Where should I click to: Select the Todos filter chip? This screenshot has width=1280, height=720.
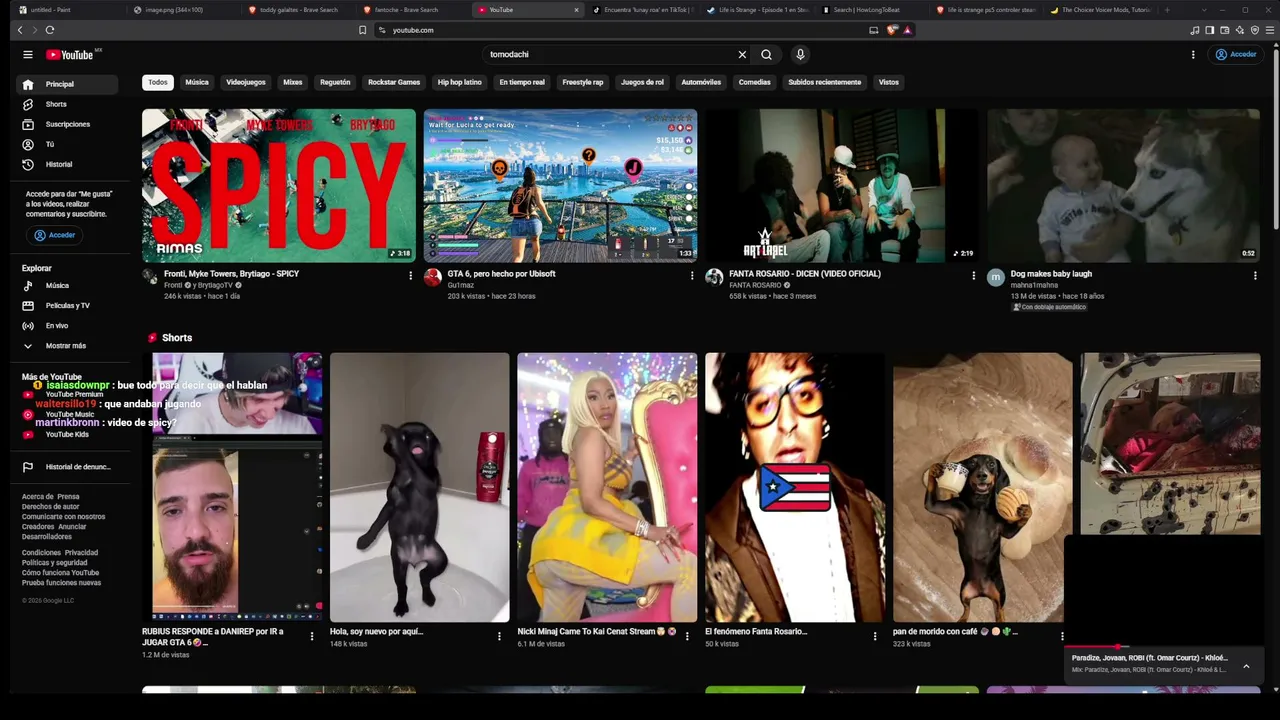pos(158,82)
